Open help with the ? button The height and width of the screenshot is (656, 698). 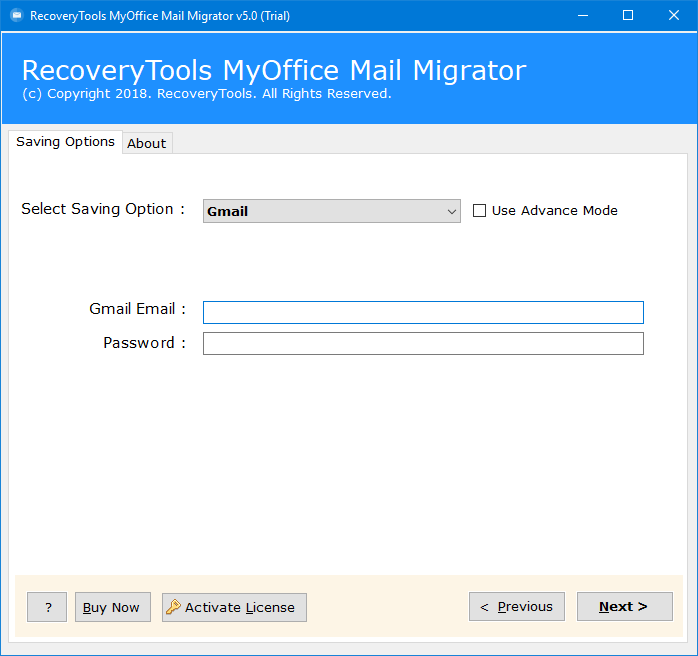tap(47, 607)
